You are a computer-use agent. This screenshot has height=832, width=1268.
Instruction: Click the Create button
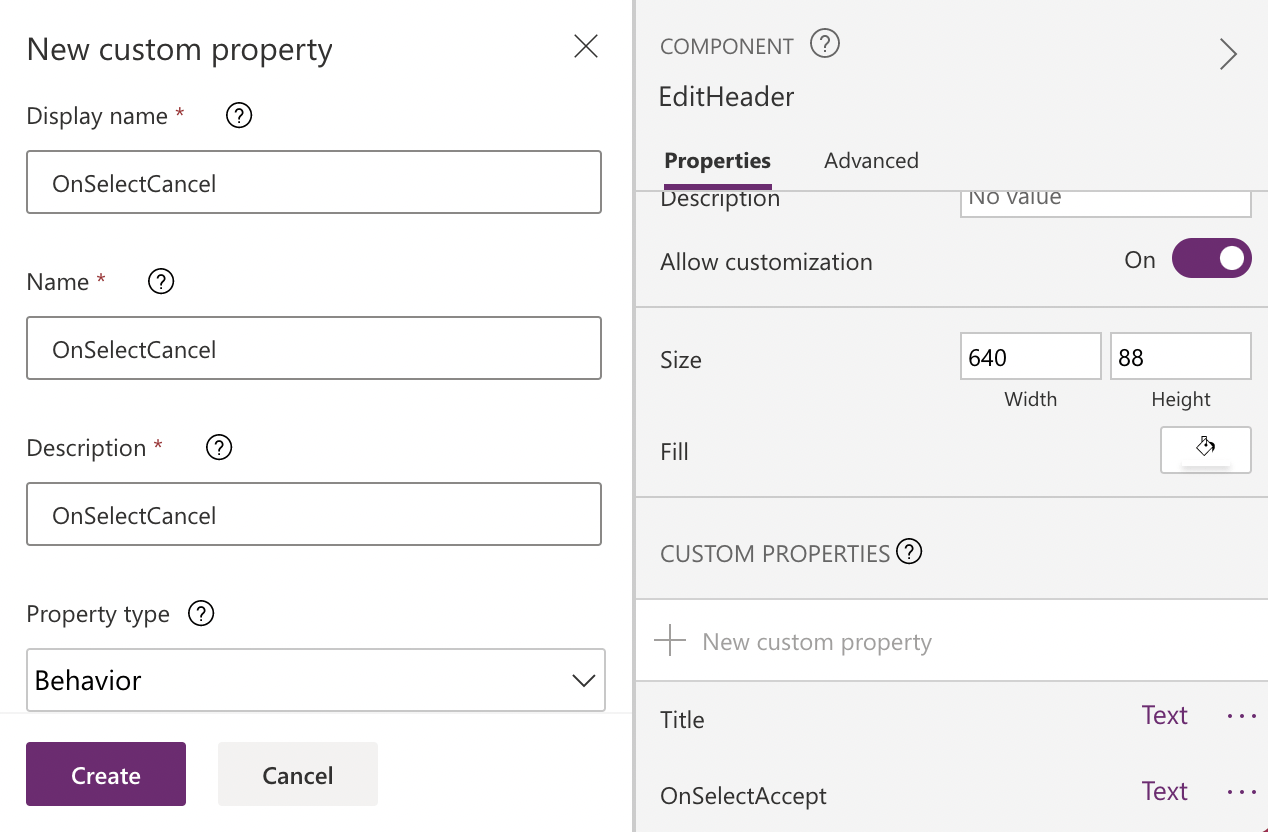pyautogui.click(x=106, y=775)
